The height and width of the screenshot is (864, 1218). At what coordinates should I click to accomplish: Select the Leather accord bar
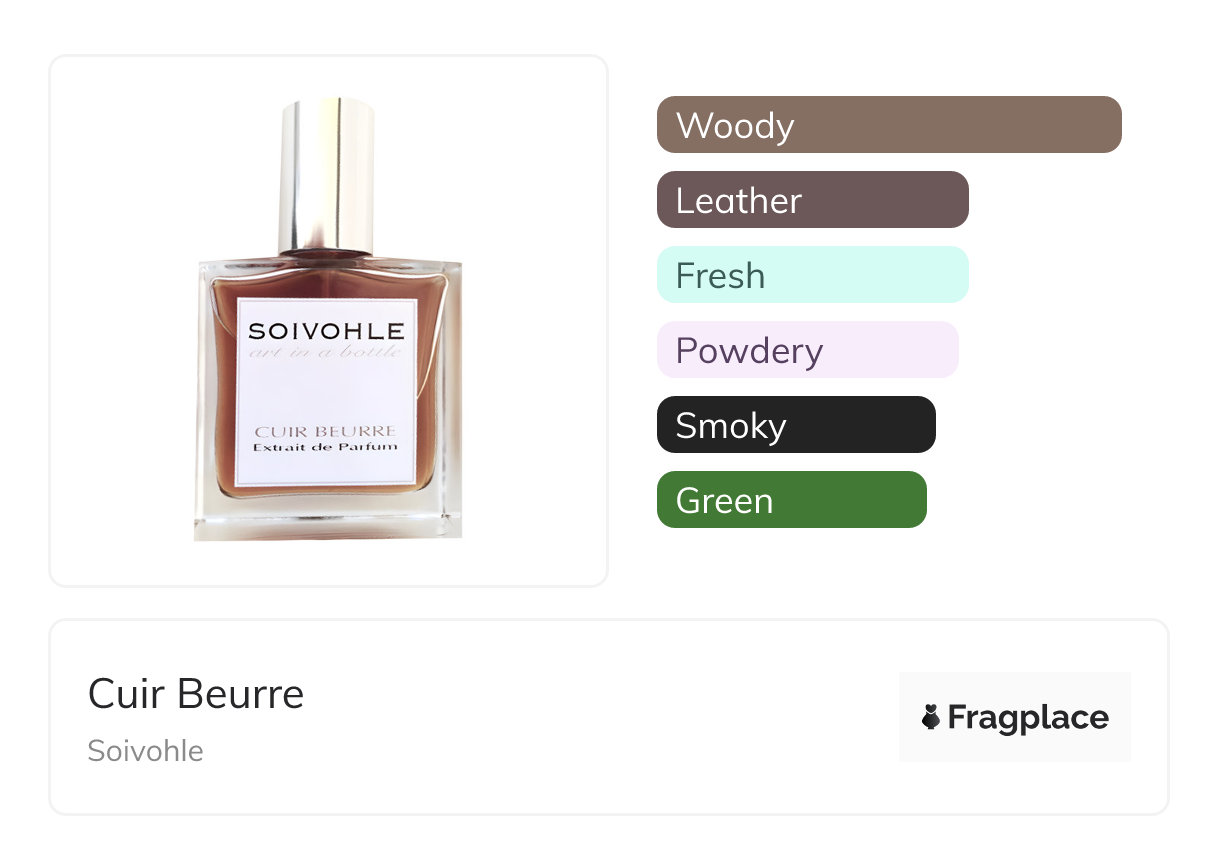click(x=813, y=200)
